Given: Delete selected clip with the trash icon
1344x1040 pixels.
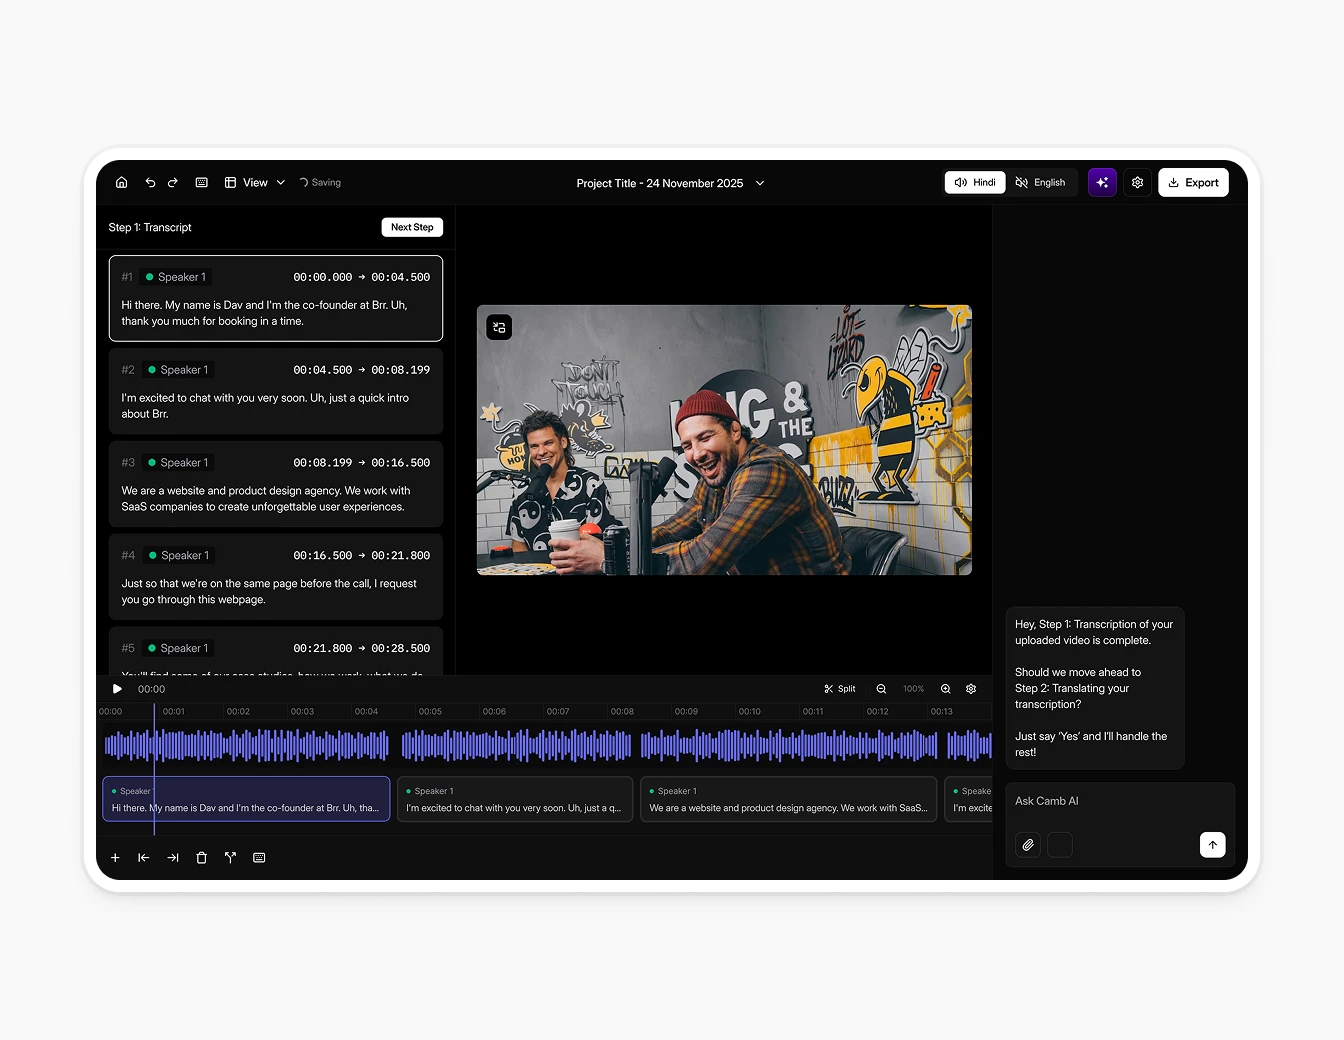Looking at the screenshot, I should pos(201,857).
